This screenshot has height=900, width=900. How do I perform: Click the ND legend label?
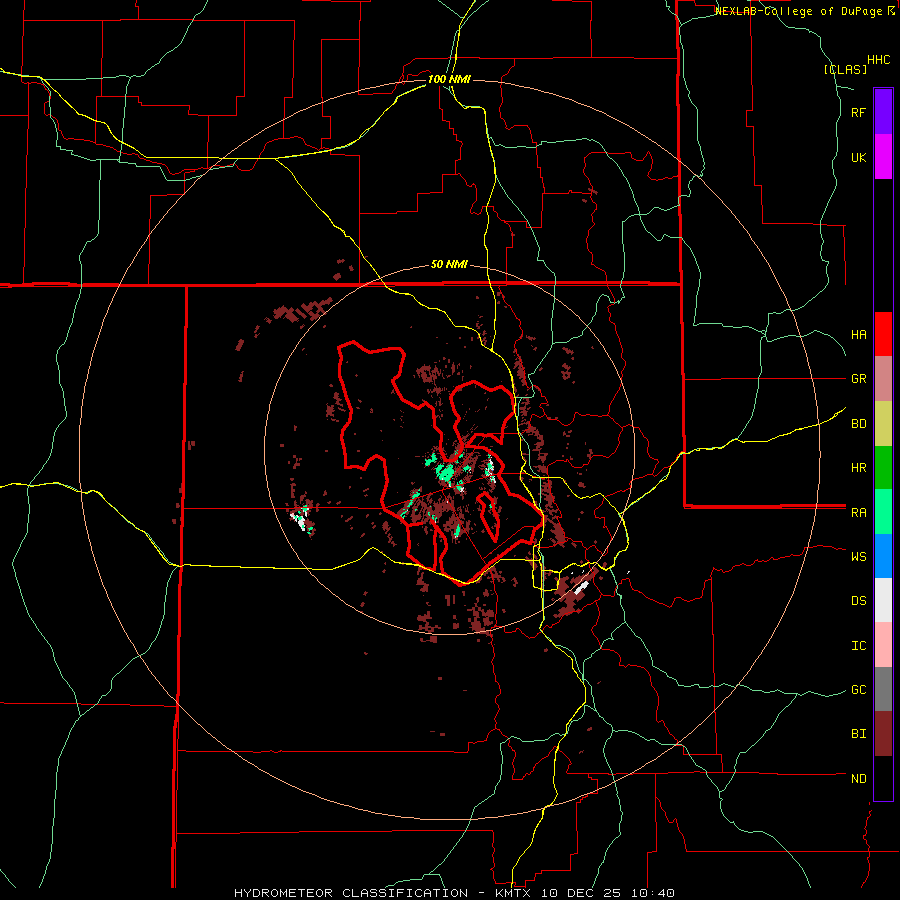(858, 779)
